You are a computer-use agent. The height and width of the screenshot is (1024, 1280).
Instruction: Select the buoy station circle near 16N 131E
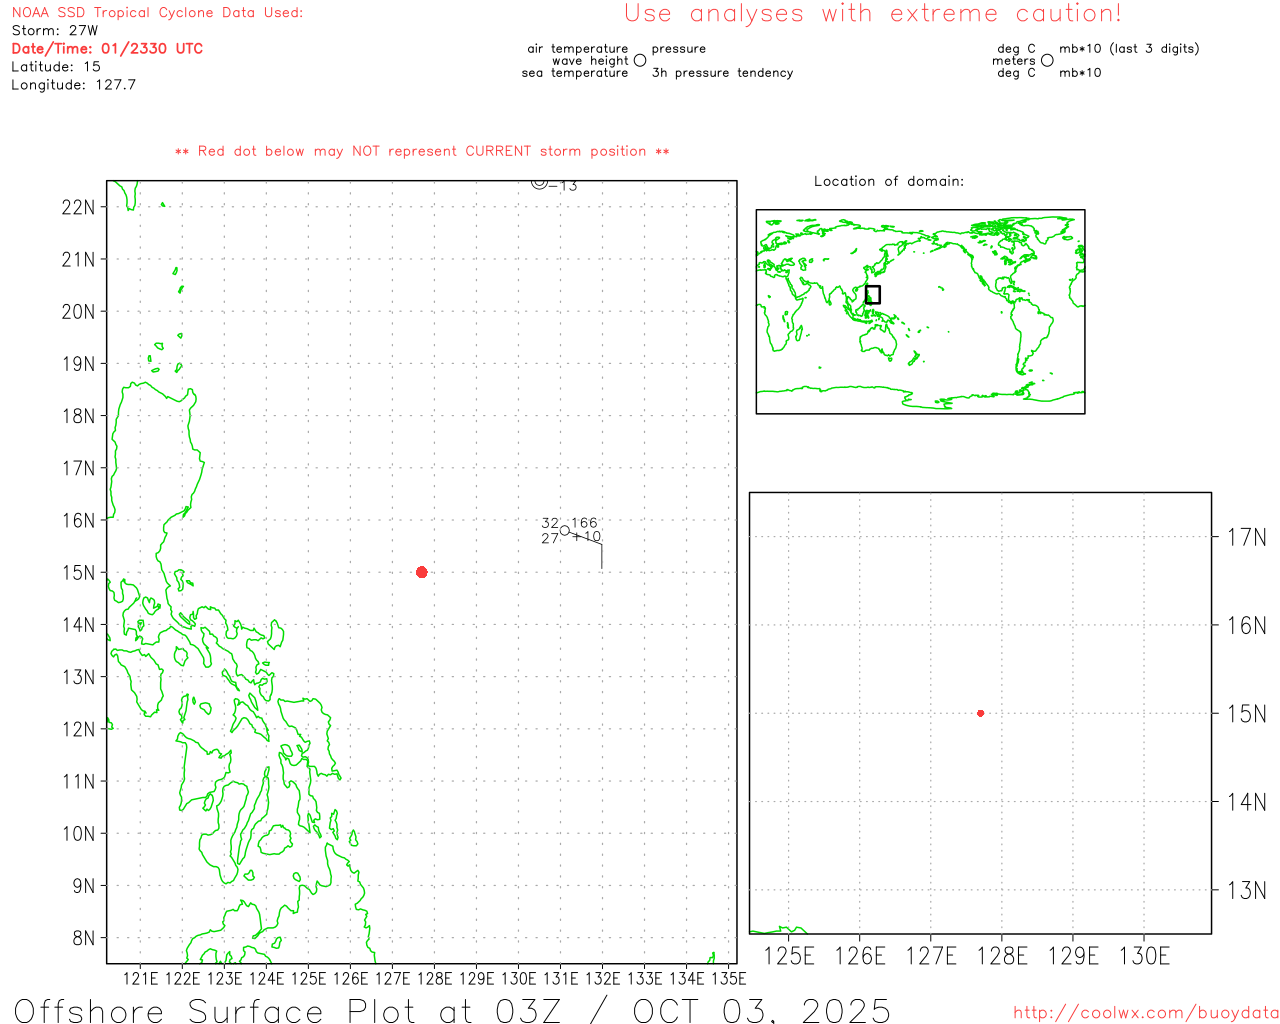click(565, 530)
